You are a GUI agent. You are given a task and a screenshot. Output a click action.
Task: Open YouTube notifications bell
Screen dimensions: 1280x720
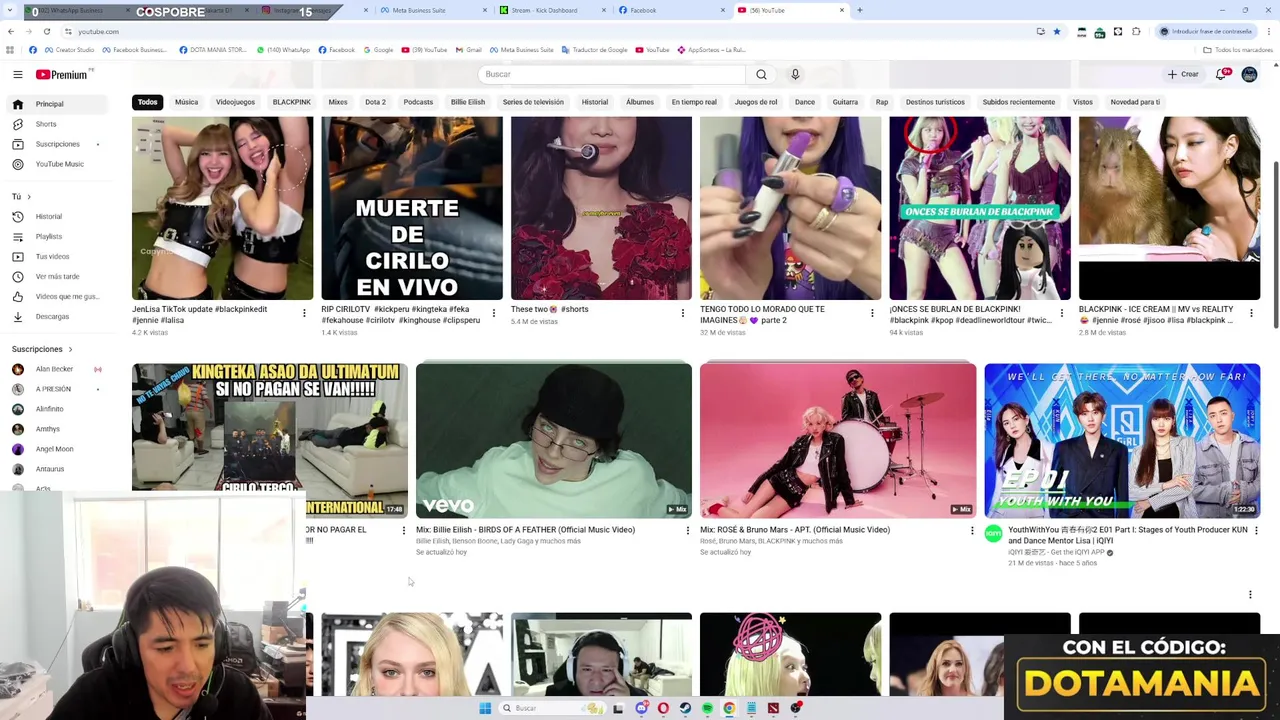pyautogui.click(x=1222, y=74)
